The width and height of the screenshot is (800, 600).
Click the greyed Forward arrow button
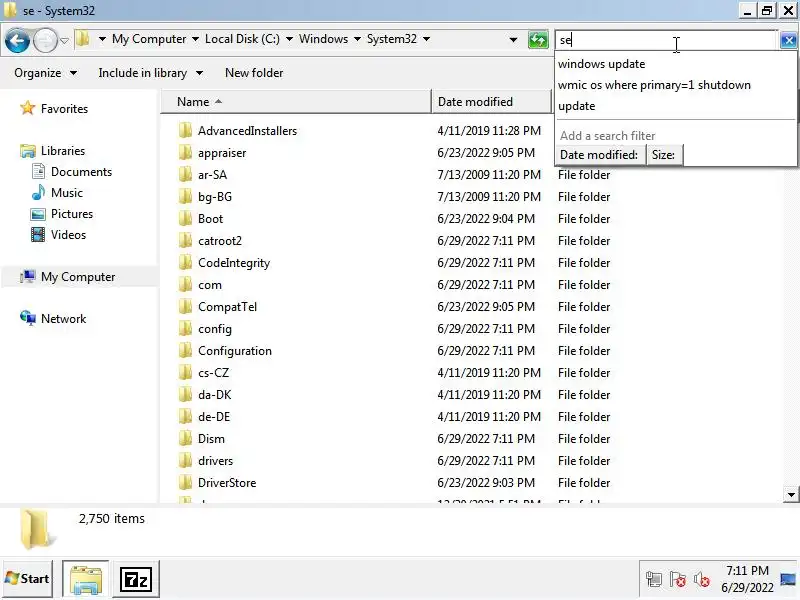45,40
